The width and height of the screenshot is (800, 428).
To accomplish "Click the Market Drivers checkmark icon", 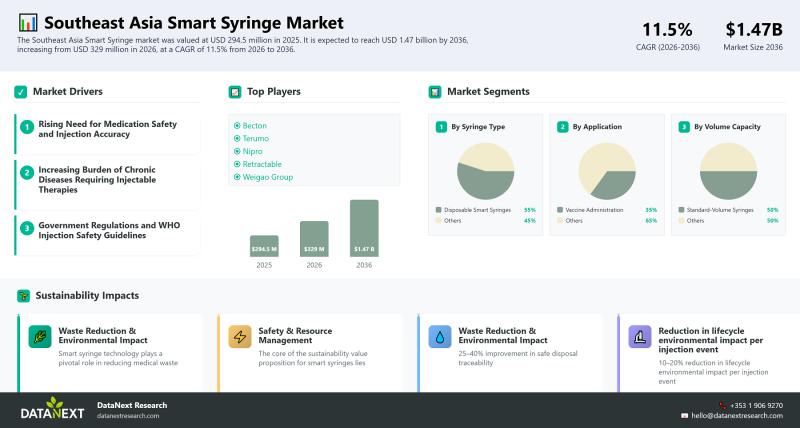I will [x=21, y=92].
